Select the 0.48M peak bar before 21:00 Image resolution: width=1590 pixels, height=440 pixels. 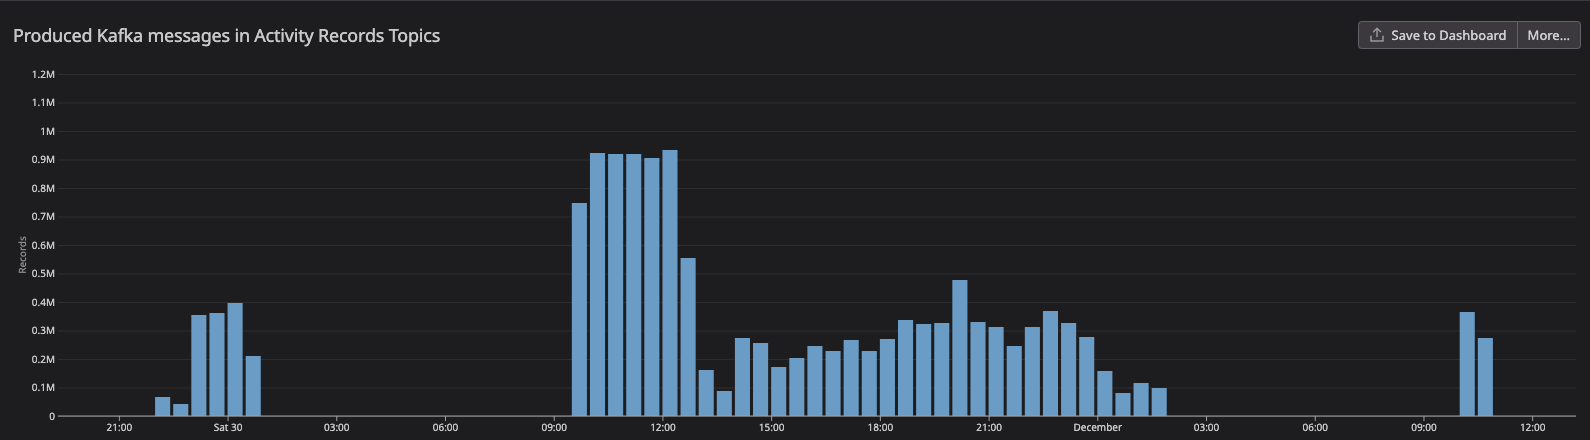coord(960,347)
